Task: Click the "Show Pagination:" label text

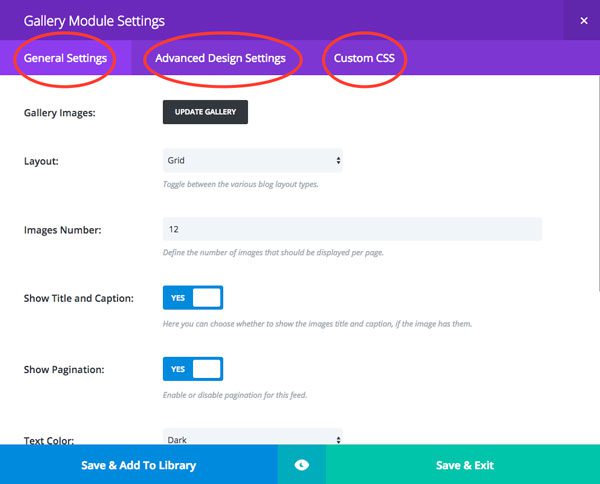Action: [x=64, y=369]
